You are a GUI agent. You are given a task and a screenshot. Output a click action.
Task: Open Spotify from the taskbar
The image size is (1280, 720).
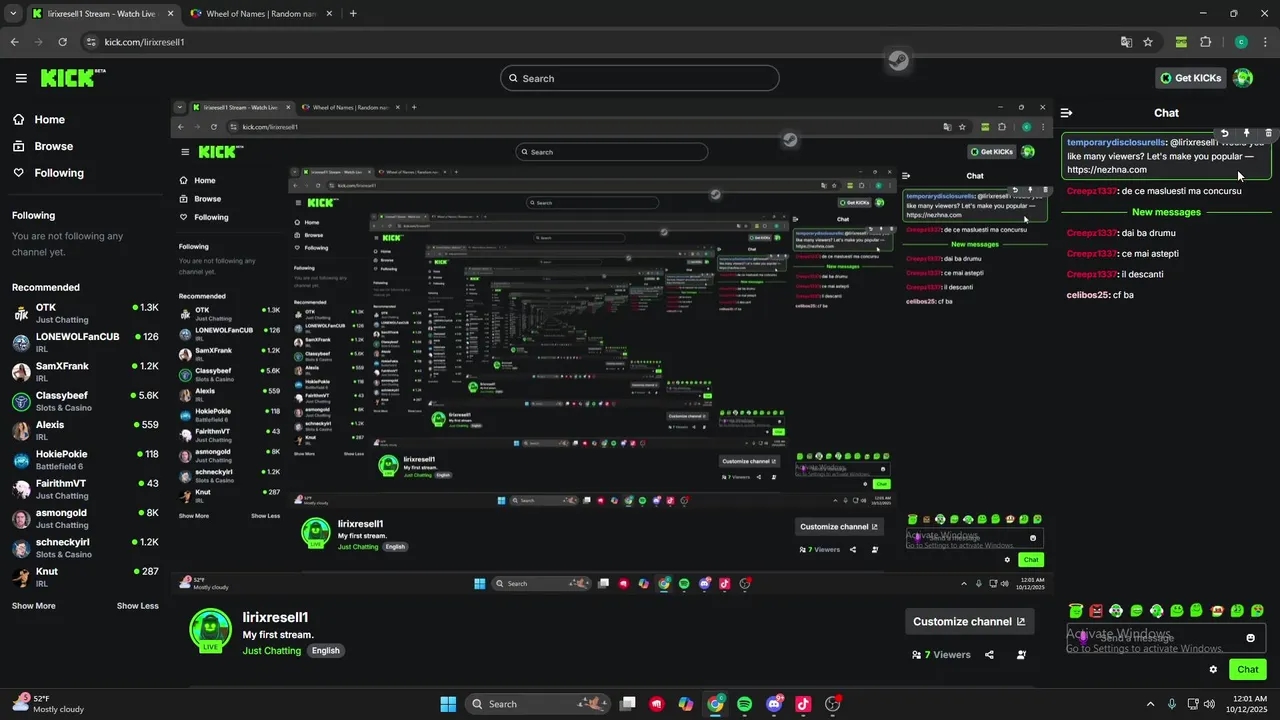coord(744,704)
